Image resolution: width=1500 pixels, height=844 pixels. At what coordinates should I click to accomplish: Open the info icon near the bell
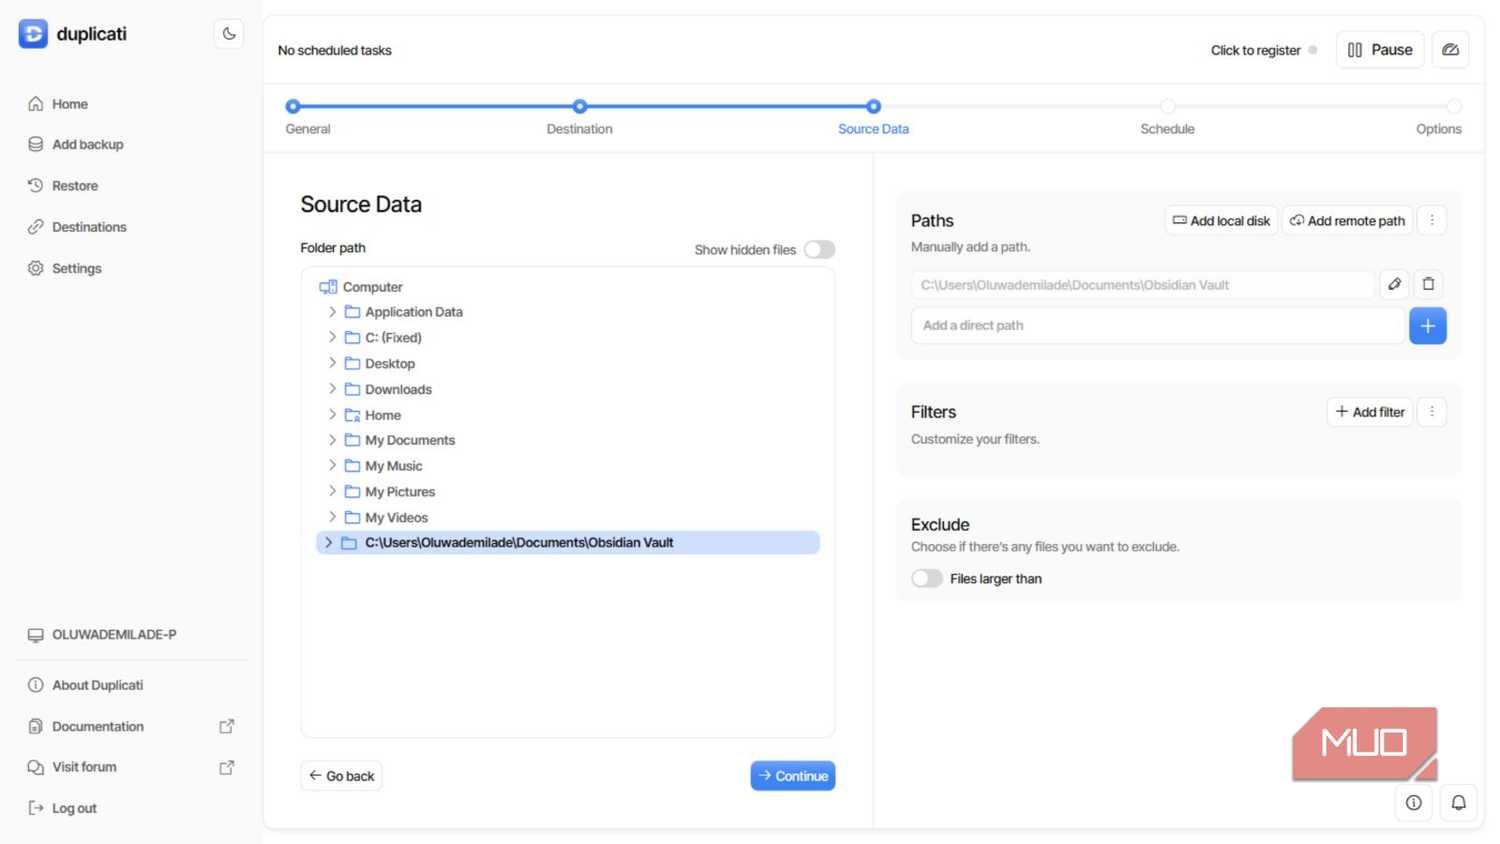pos(1413,802)
